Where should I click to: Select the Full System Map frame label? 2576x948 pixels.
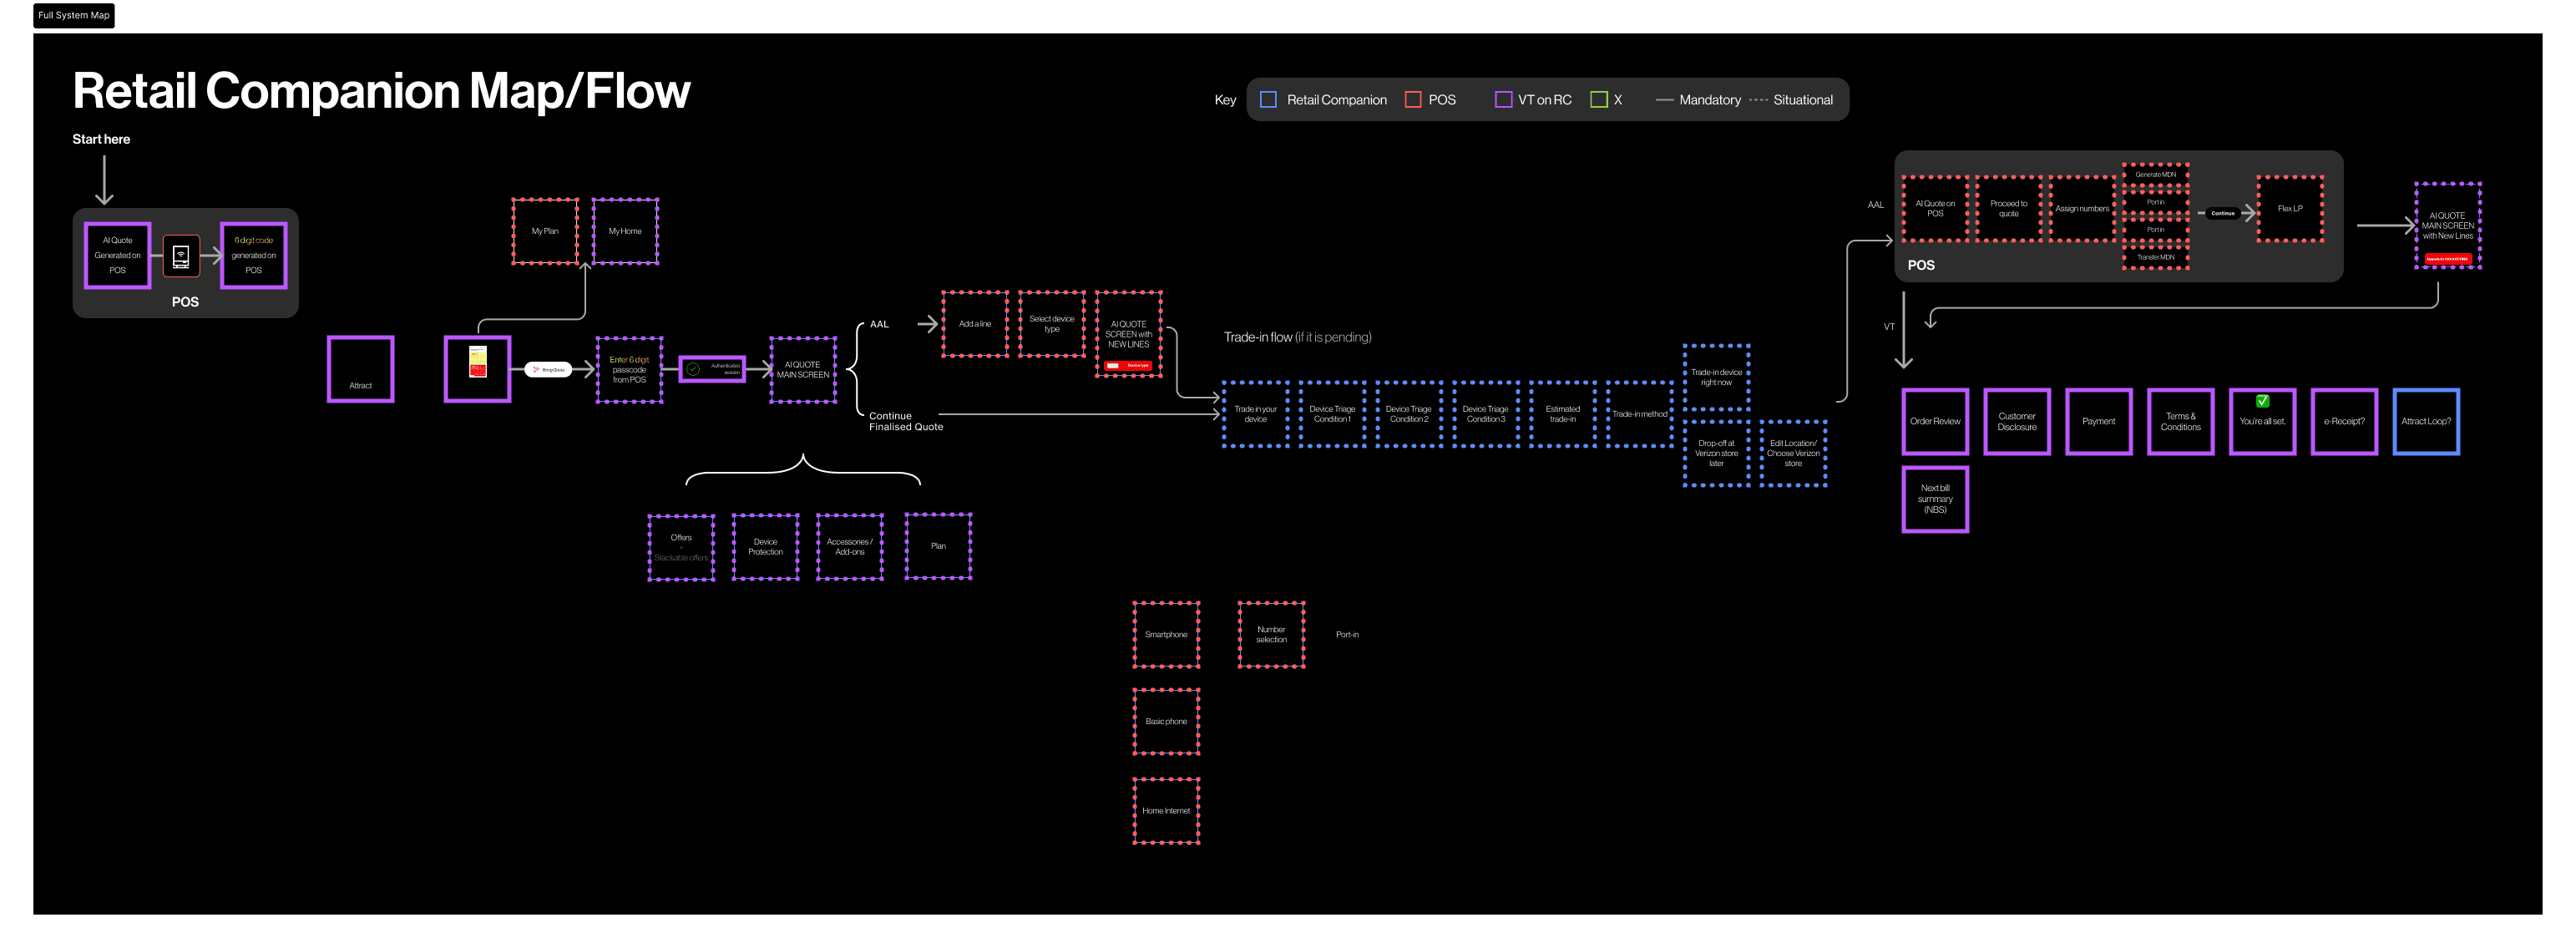(x=74, y=15)
